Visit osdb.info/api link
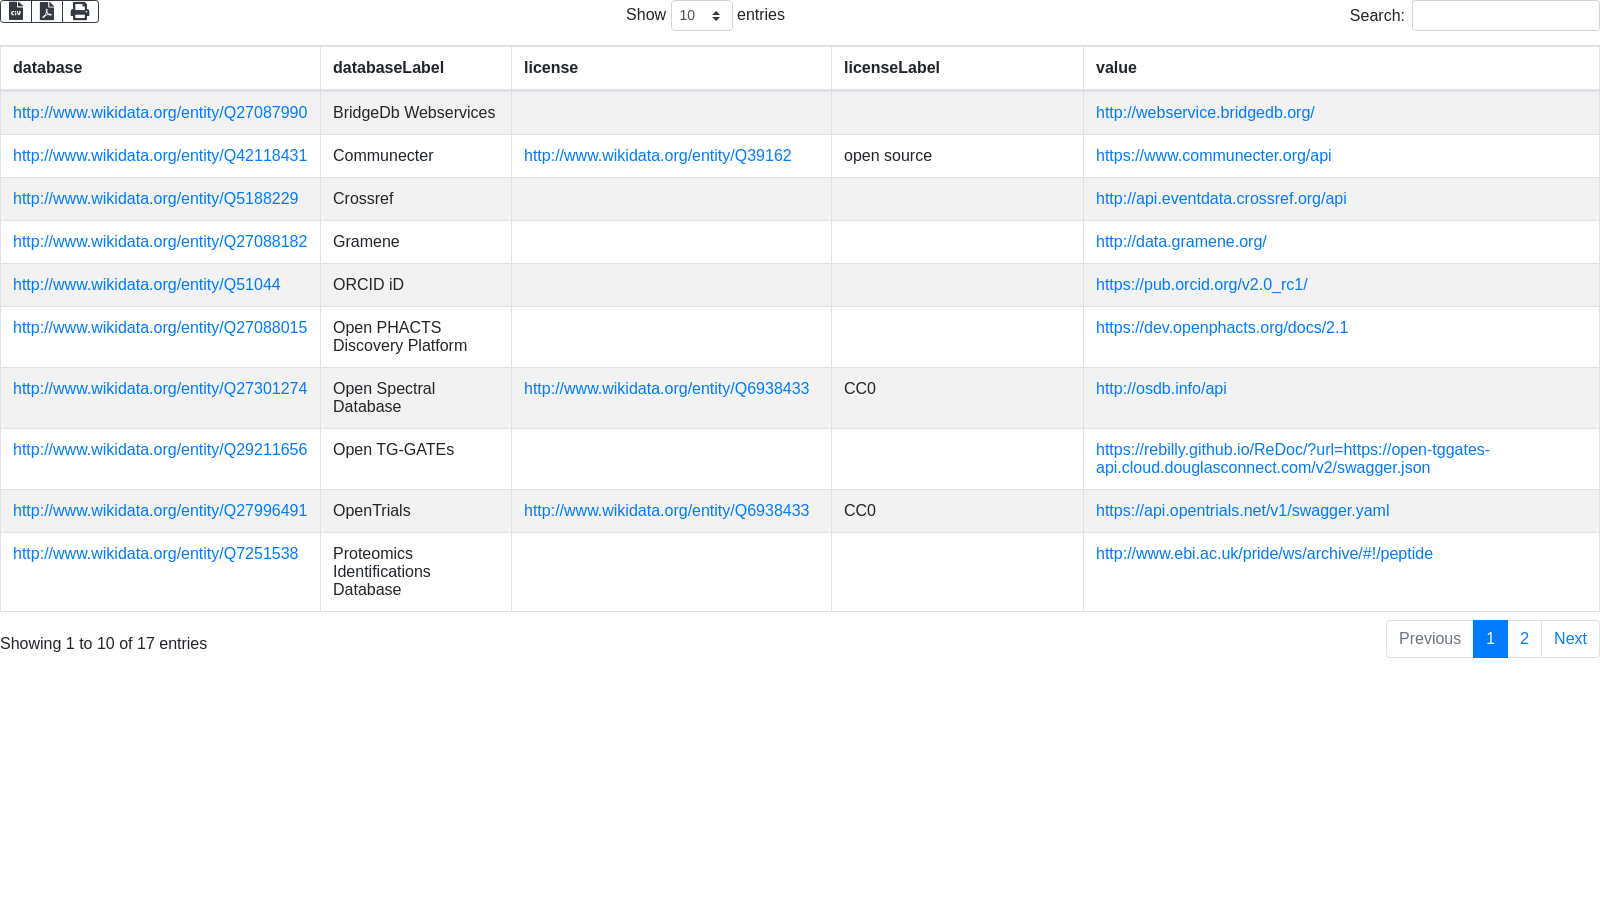 pos(1161,389)
